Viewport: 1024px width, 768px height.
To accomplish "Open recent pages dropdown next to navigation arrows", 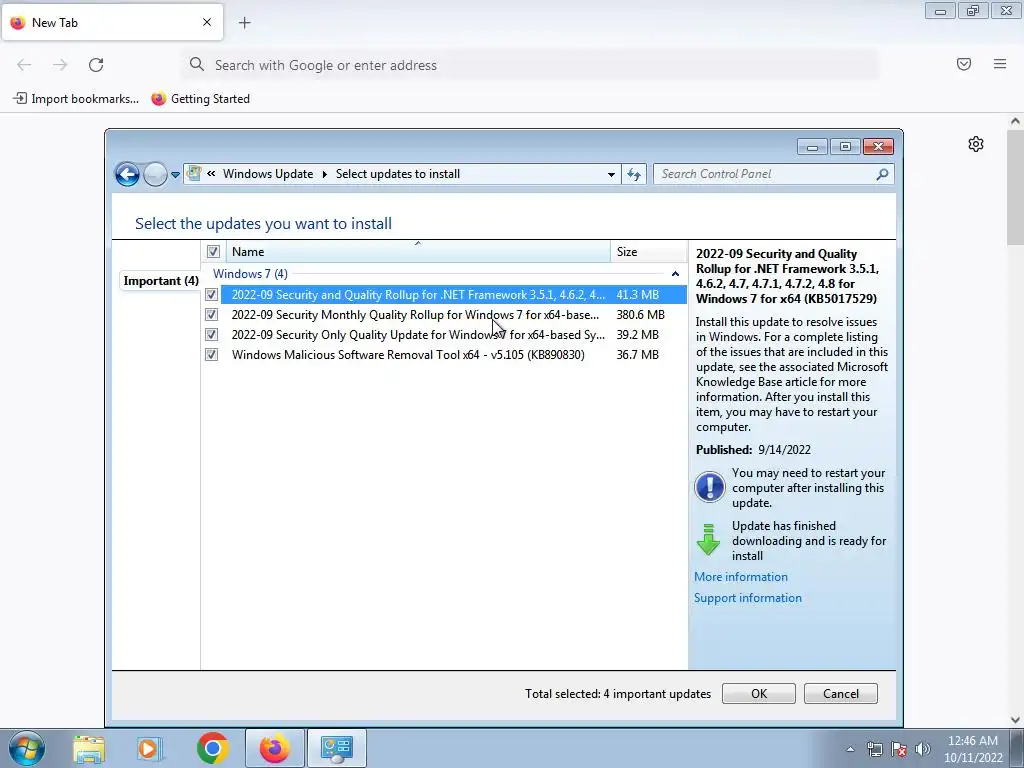I will click(x=175, y=175).
